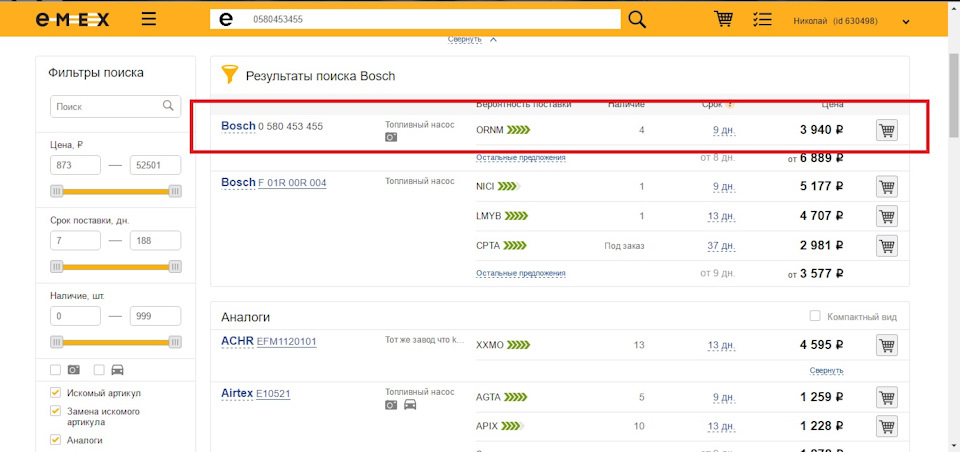Click the NICI supplier probability arrows

click(x=509, y=186)
